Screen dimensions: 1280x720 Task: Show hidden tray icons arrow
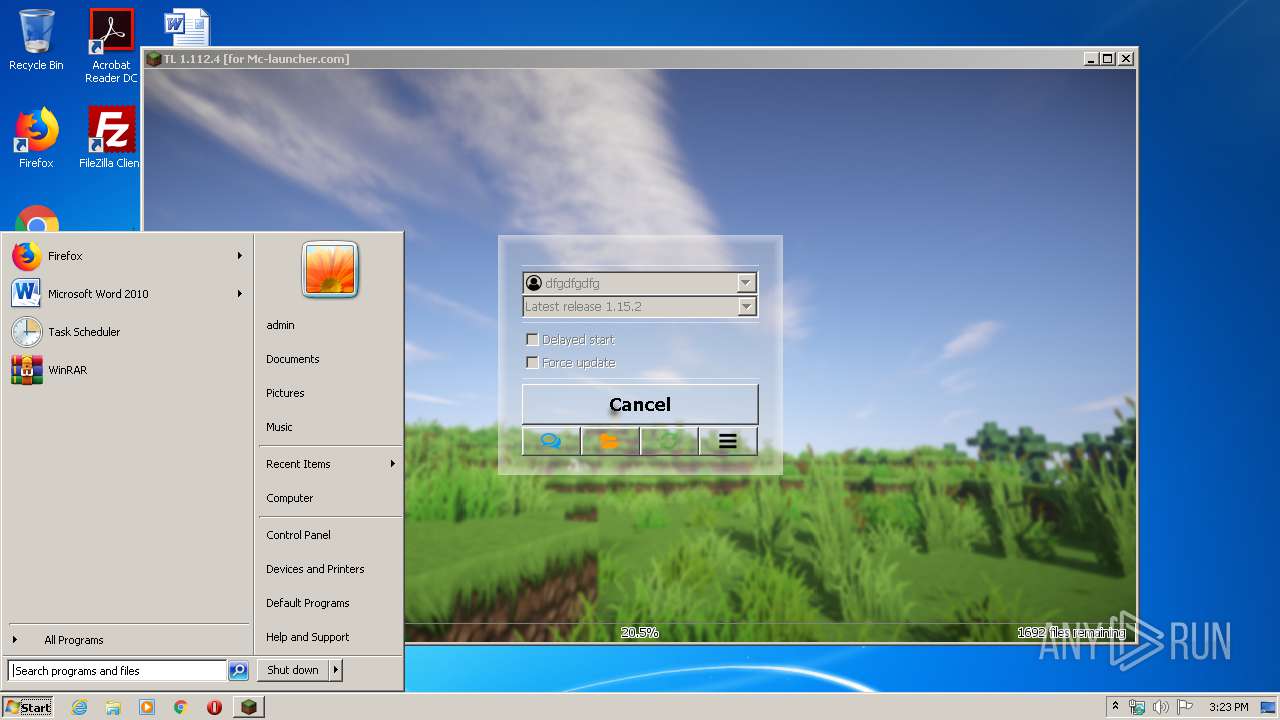point(1115,707)
